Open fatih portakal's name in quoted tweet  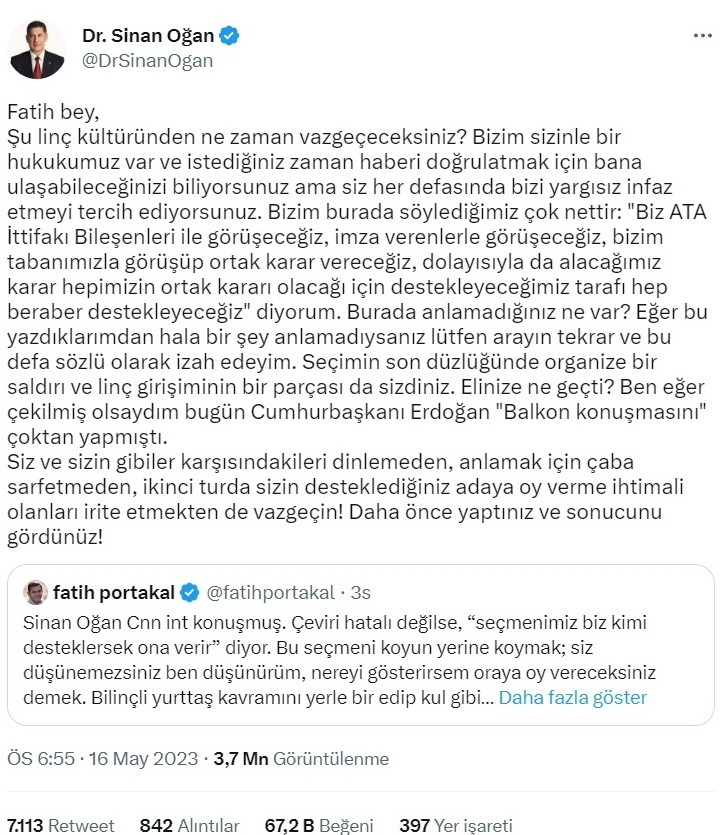[x=113, y=592]
